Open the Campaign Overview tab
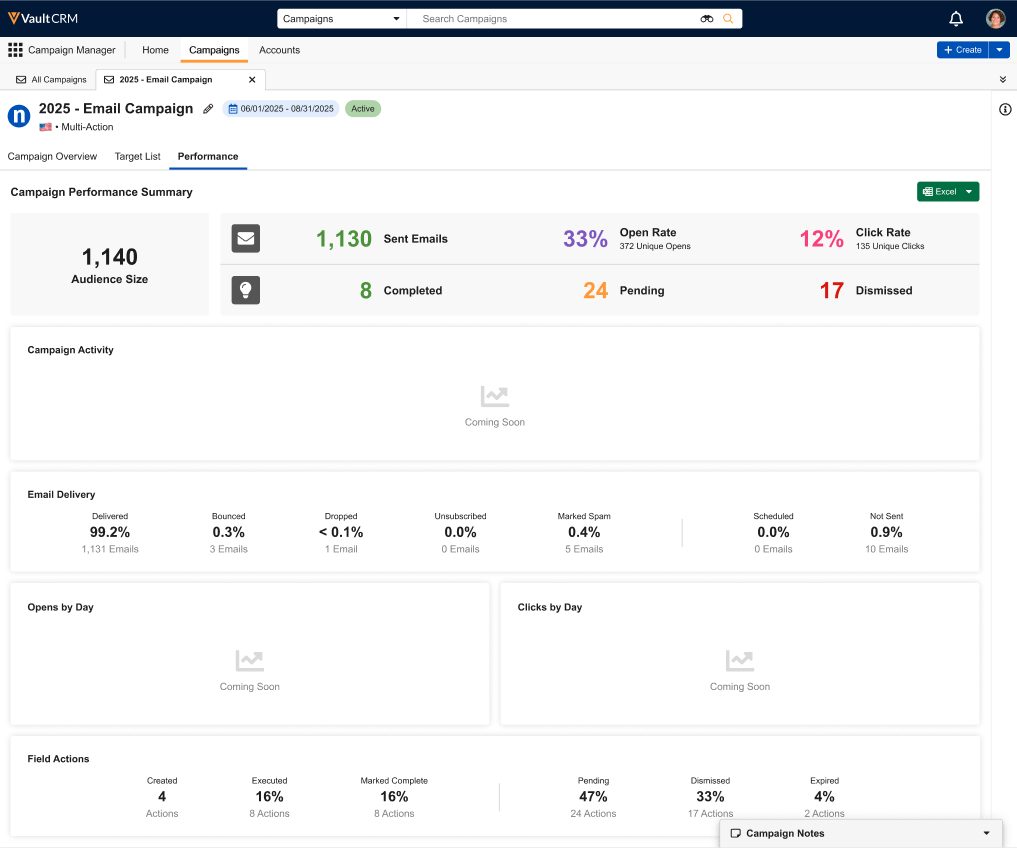1017x848 pixels. click(x=52, y=157)
